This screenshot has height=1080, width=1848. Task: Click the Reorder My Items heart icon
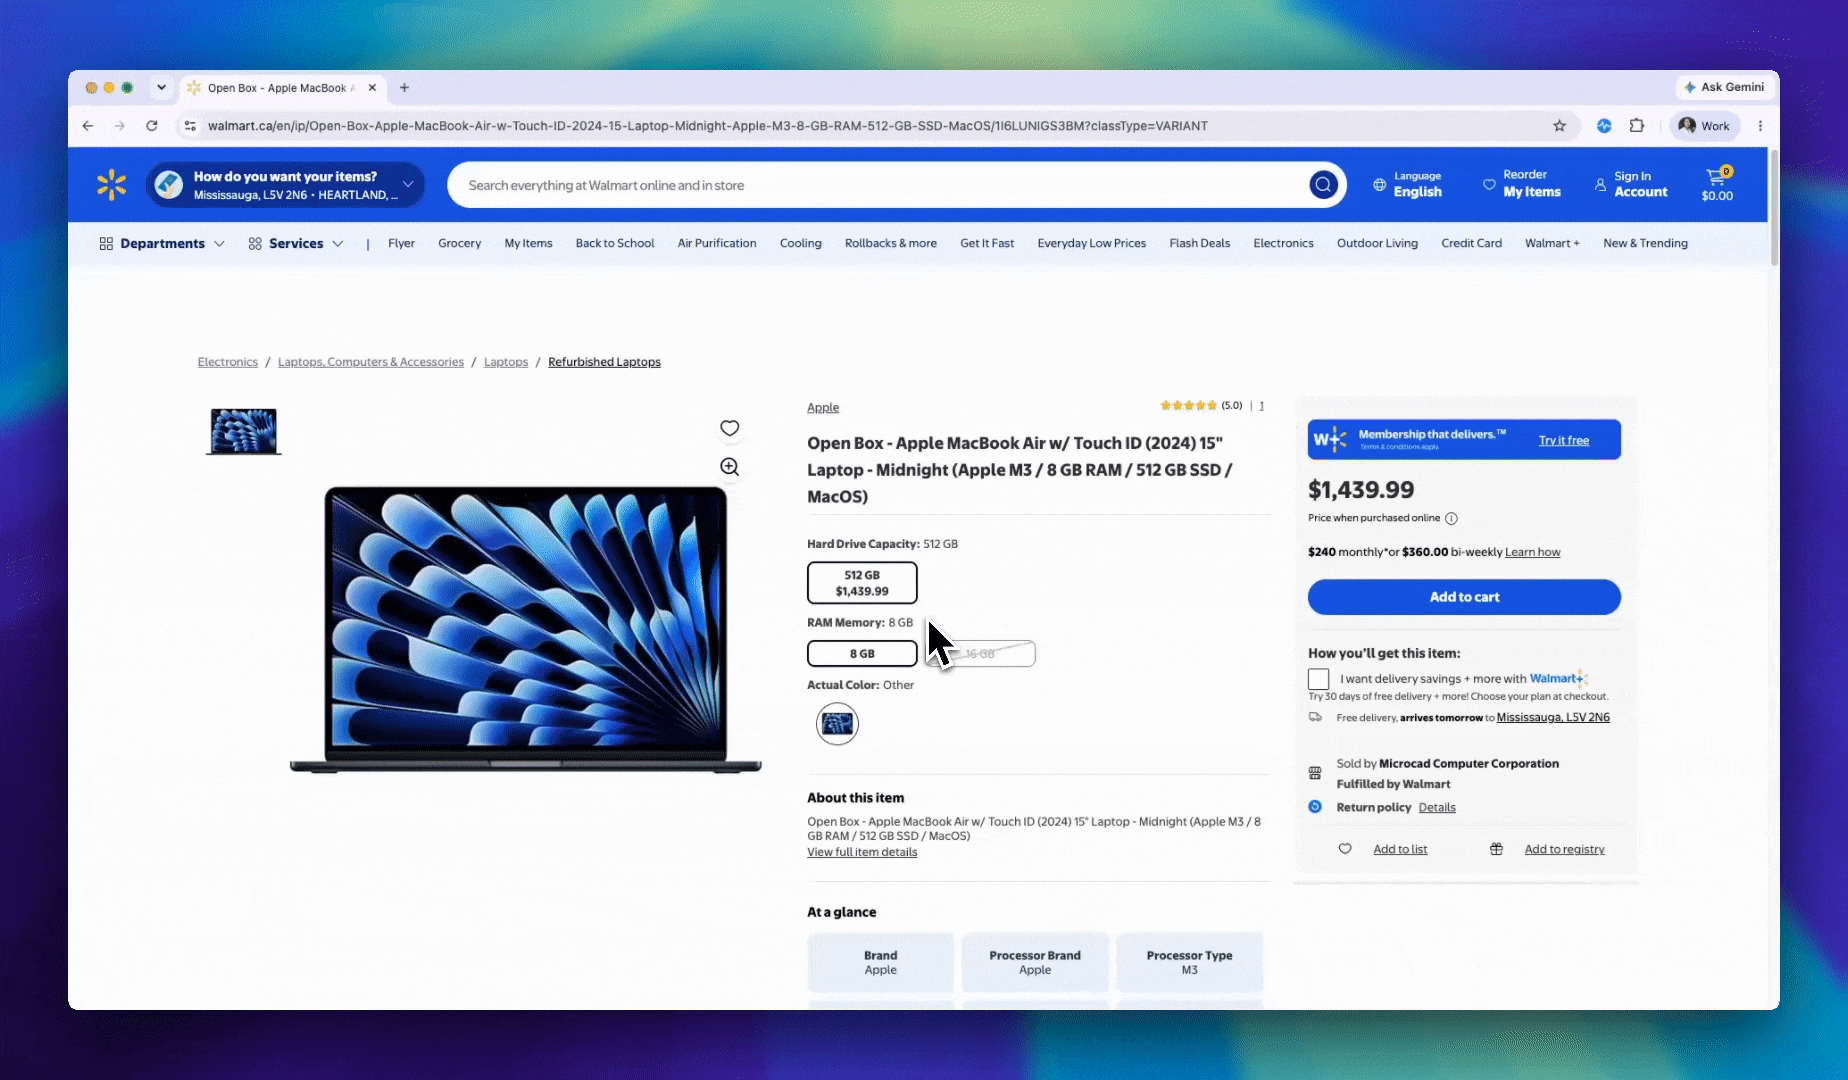(x=1489, y=185)
